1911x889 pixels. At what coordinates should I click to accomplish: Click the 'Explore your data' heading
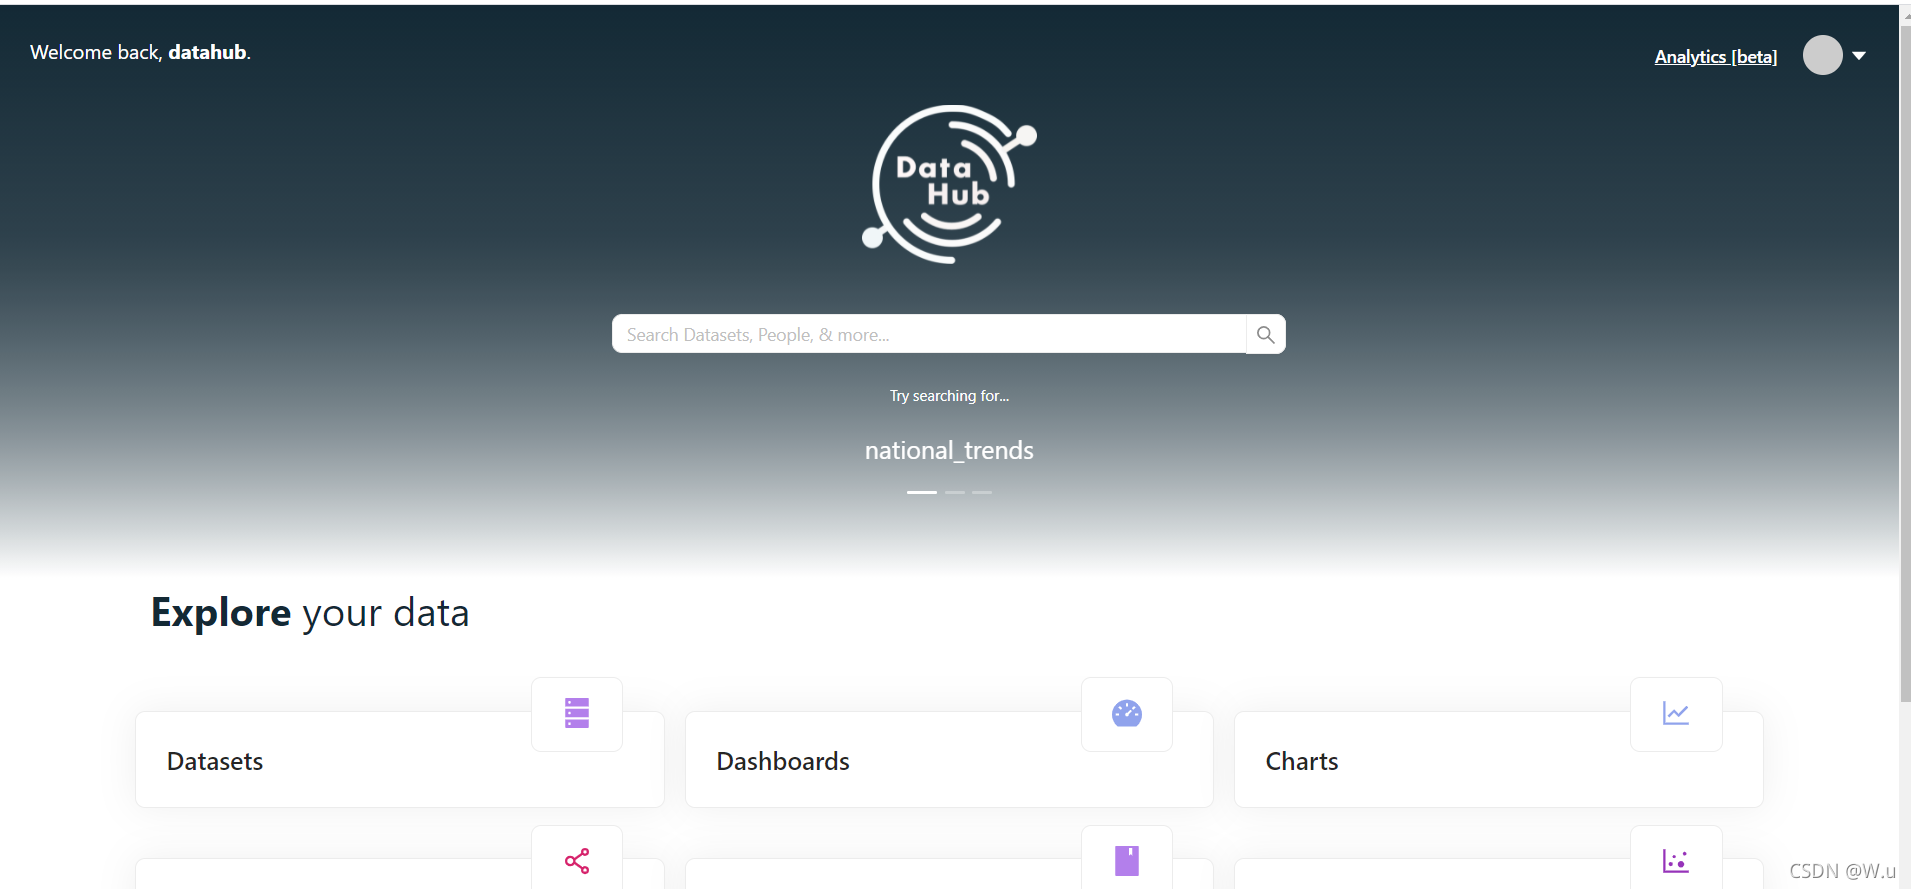pyautogui.click(x=310, y=613)
